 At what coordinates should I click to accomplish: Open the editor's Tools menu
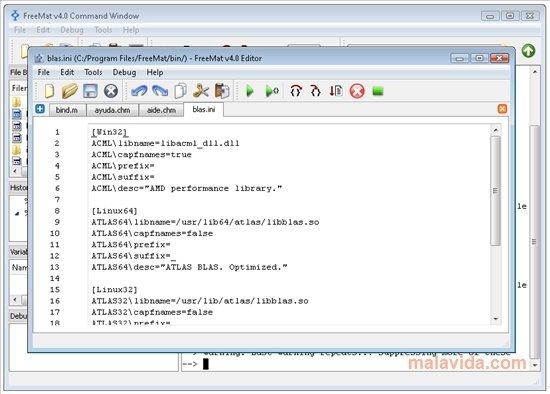tap(93, 72)
